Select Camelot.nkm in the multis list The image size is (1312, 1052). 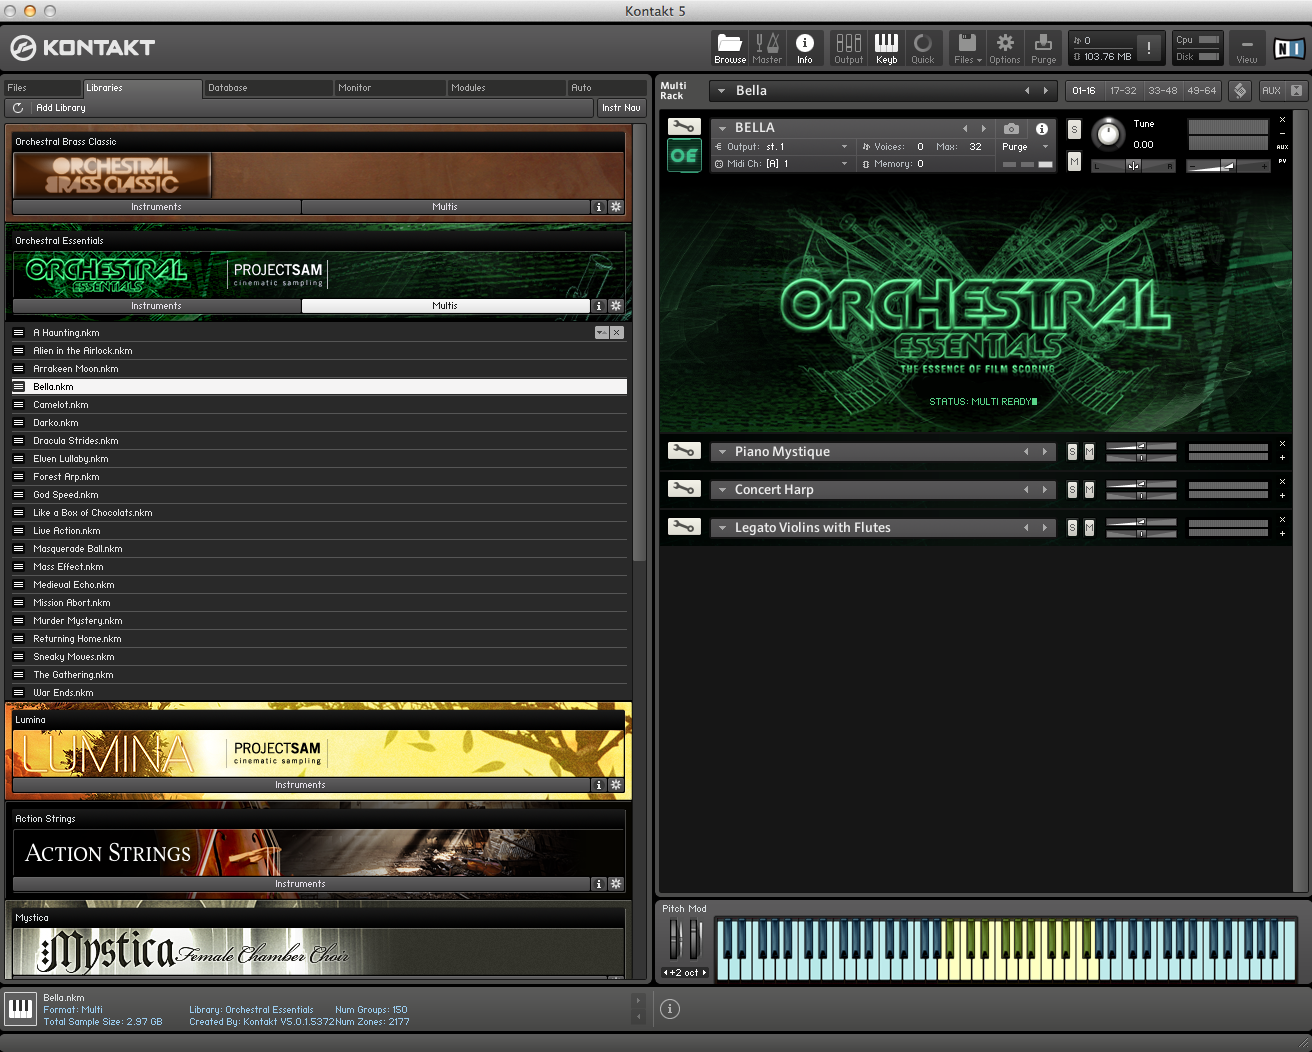pos(319,405)
